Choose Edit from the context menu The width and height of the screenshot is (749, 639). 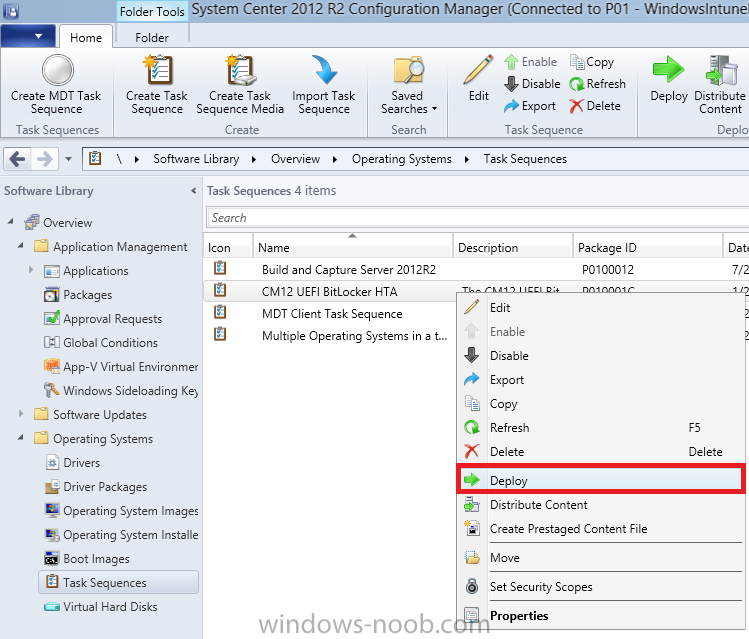[x=601, y=308]
